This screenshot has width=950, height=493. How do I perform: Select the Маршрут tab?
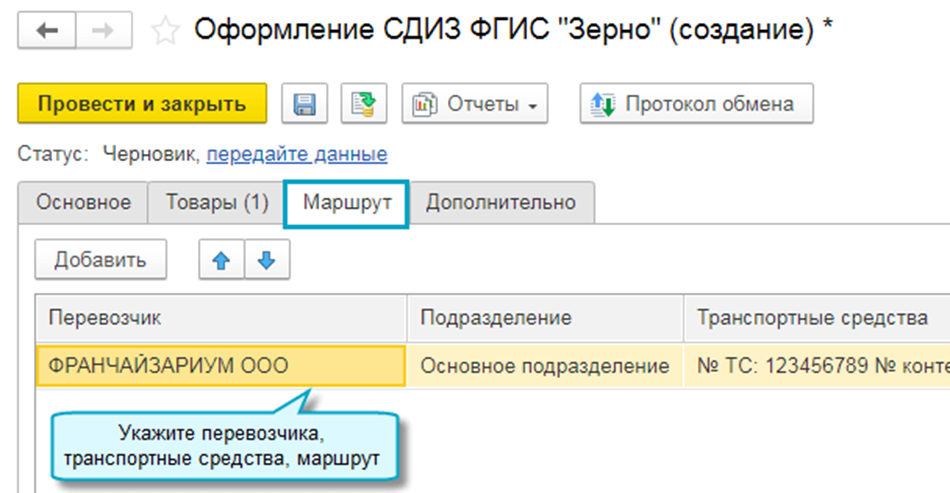click(346, 202)
